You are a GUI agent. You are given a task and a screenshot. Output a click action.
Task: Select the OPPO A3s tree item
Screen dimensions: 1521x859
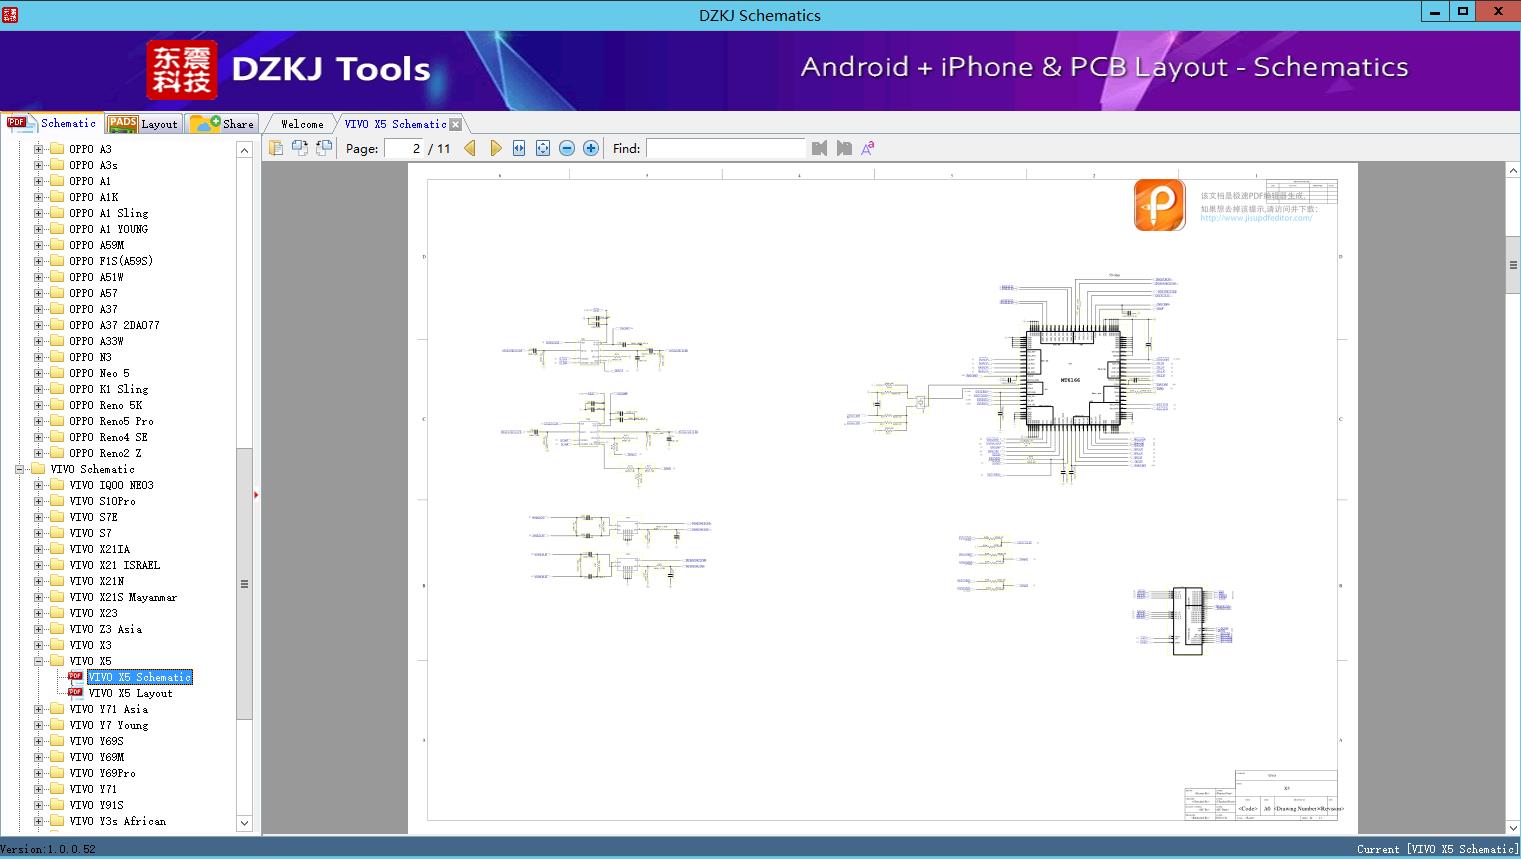click(x=93, y=165)
